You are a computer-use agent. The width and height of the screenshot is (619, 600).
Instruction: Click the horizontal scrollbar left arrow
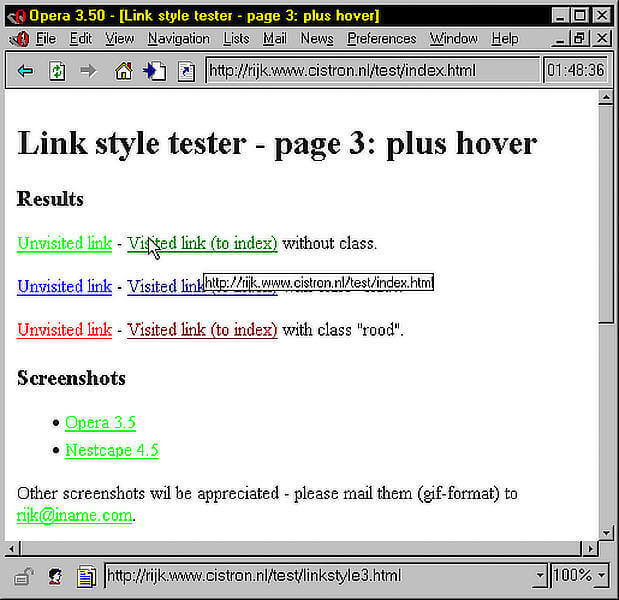click(12, 549)
